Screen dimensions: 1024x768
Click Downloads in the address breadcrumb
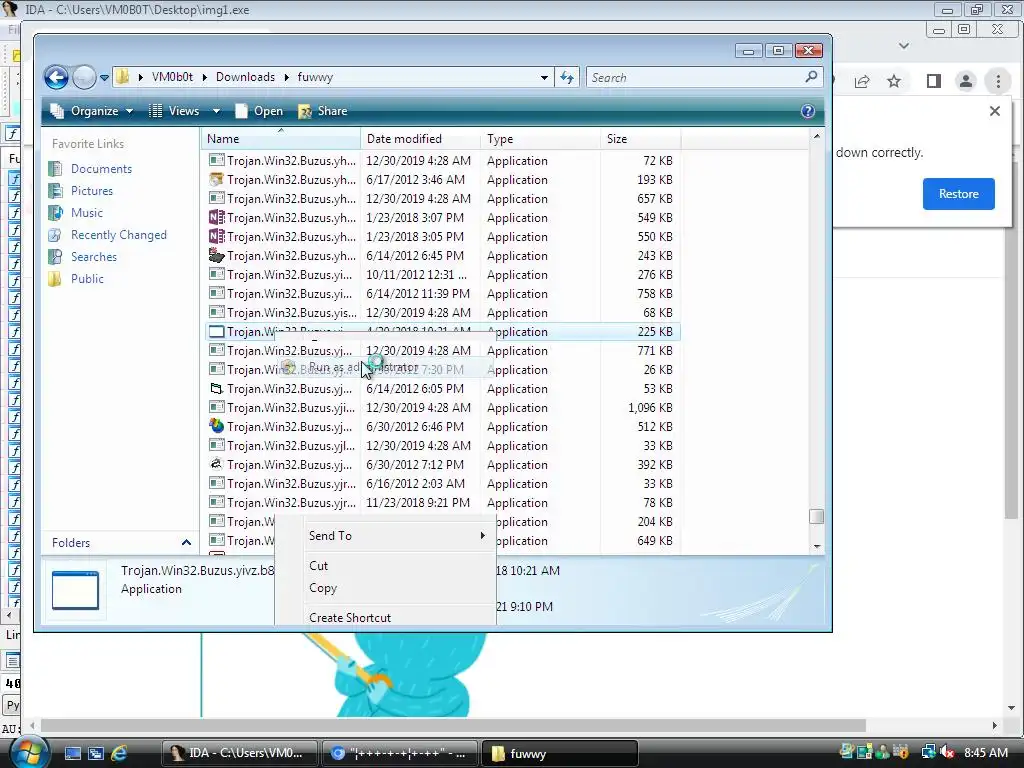[x=246, y=77]
